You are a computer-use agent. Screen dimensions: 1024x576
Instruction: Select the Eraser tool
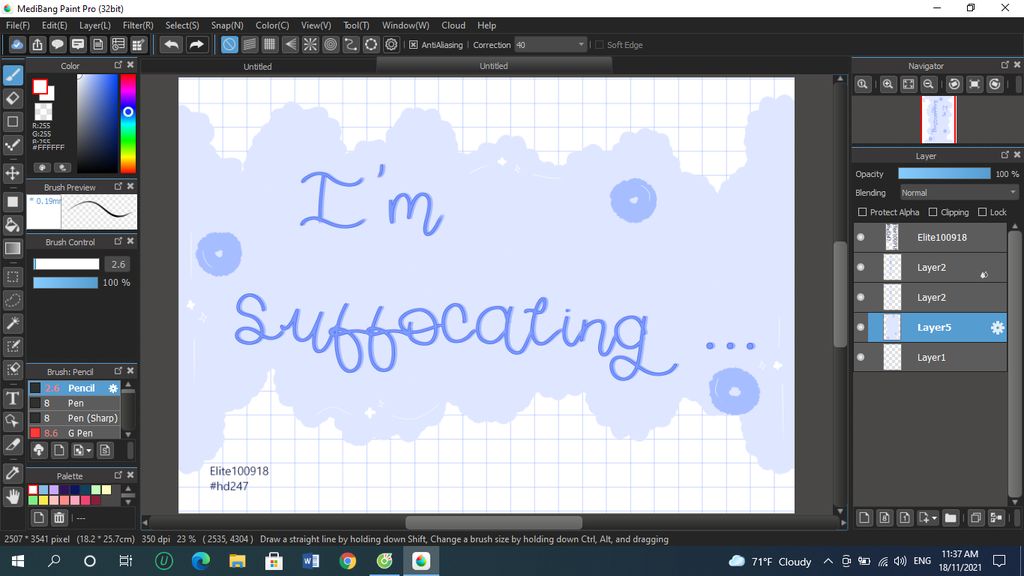(x=13, y=99)
